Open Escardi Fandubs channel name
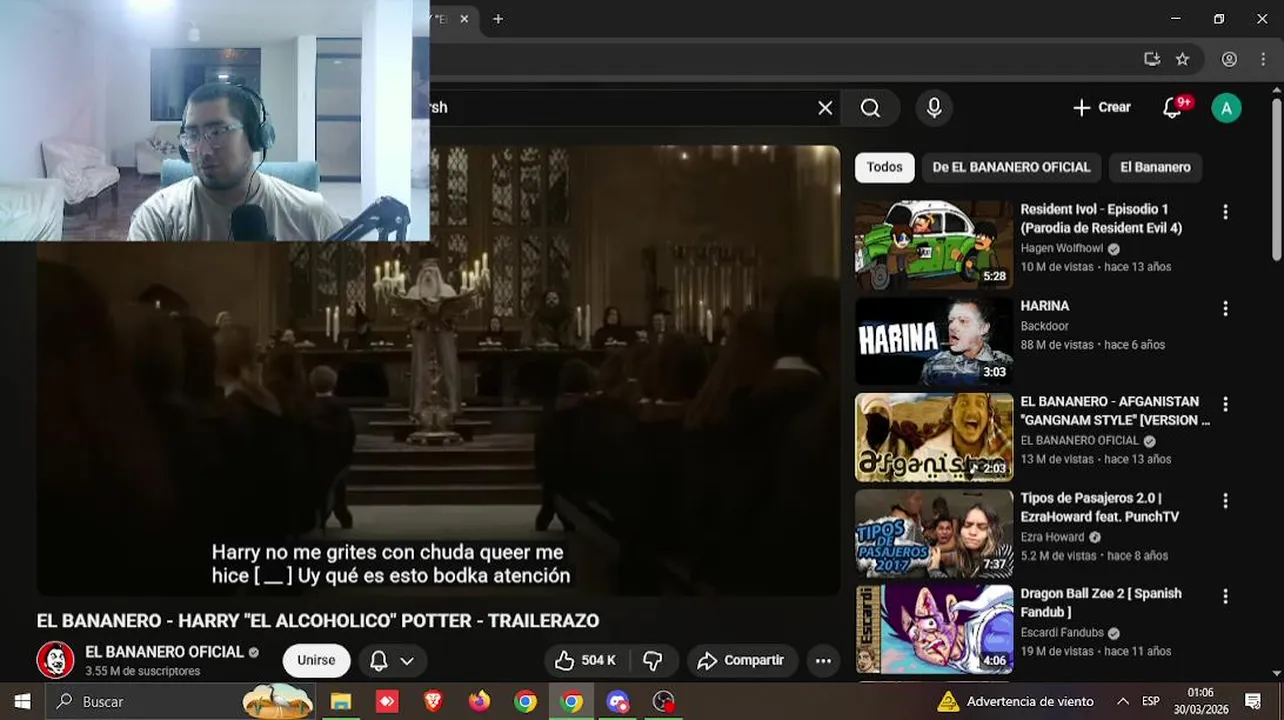 [x=1062, y=632]
